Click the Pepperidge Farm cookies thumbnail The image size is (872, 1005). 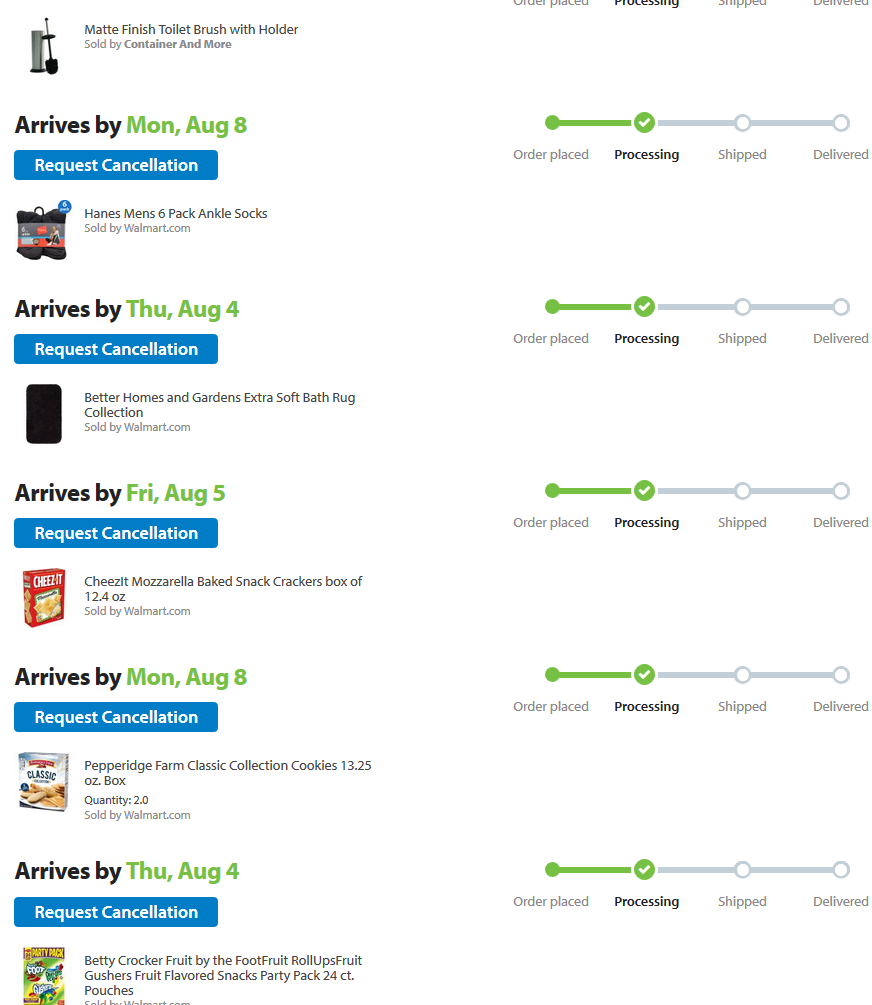click(44, 782)
